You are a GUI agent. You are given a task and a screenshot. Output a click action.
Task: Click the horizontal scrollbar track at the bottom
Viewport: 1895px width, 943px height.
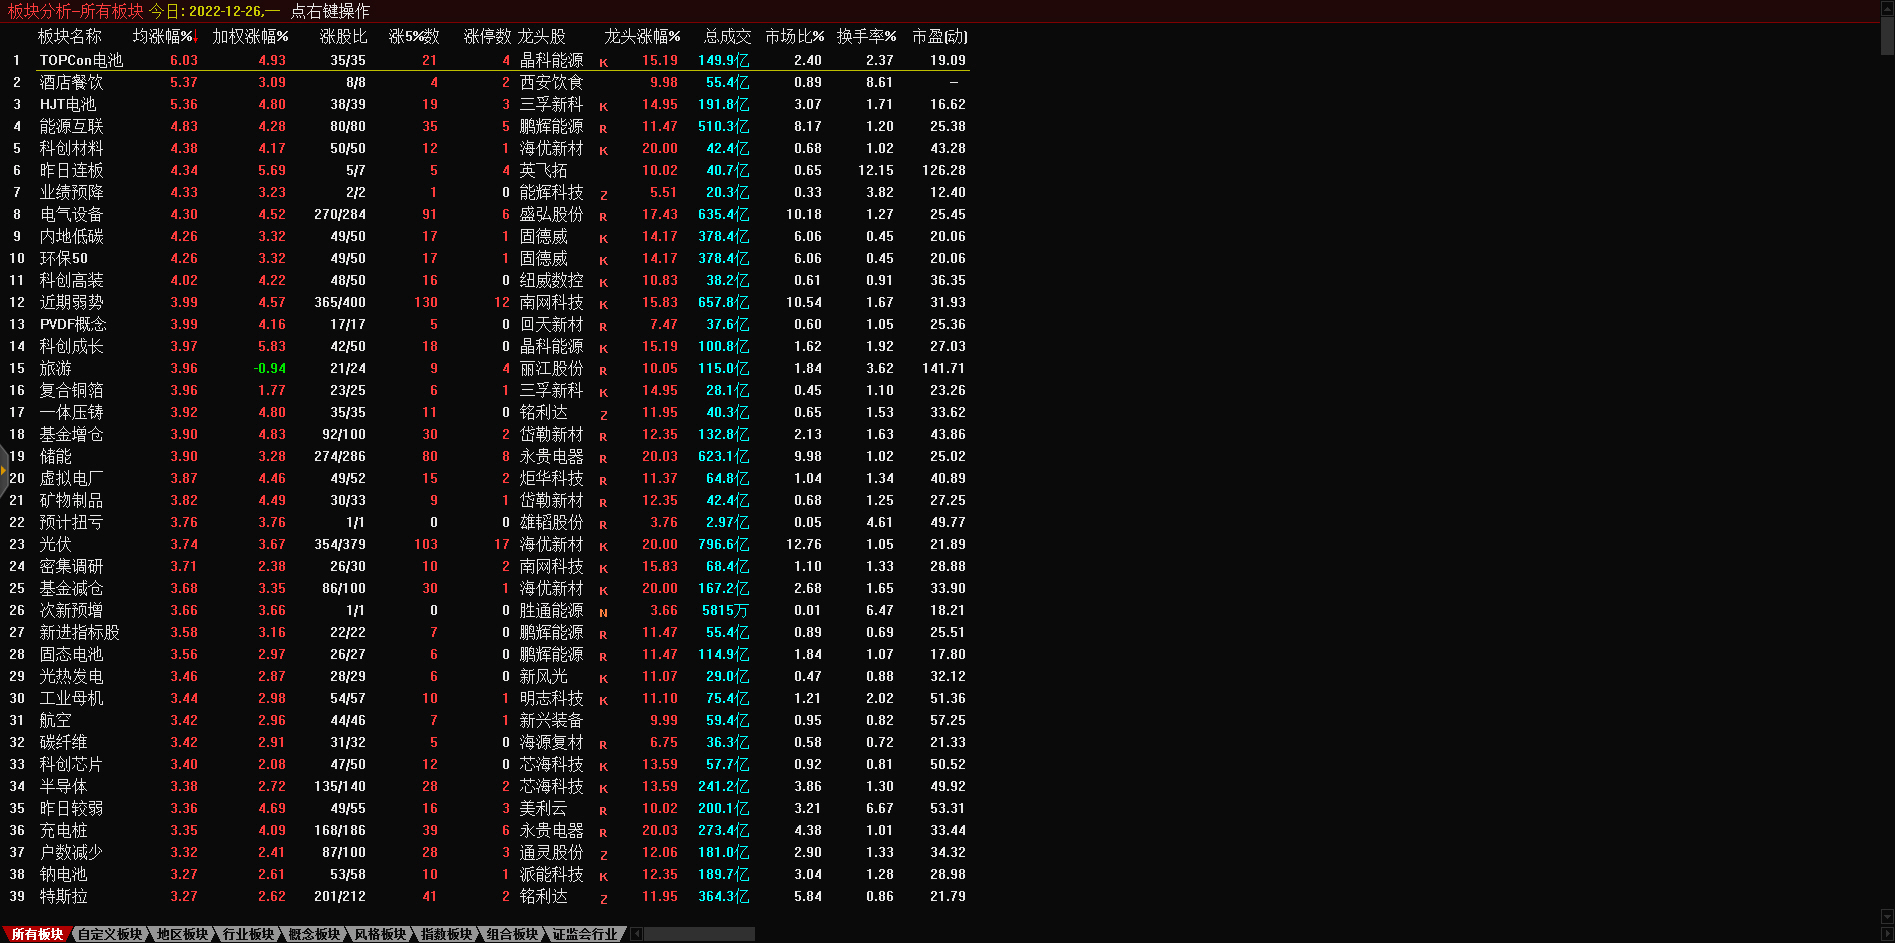[700, 934]
